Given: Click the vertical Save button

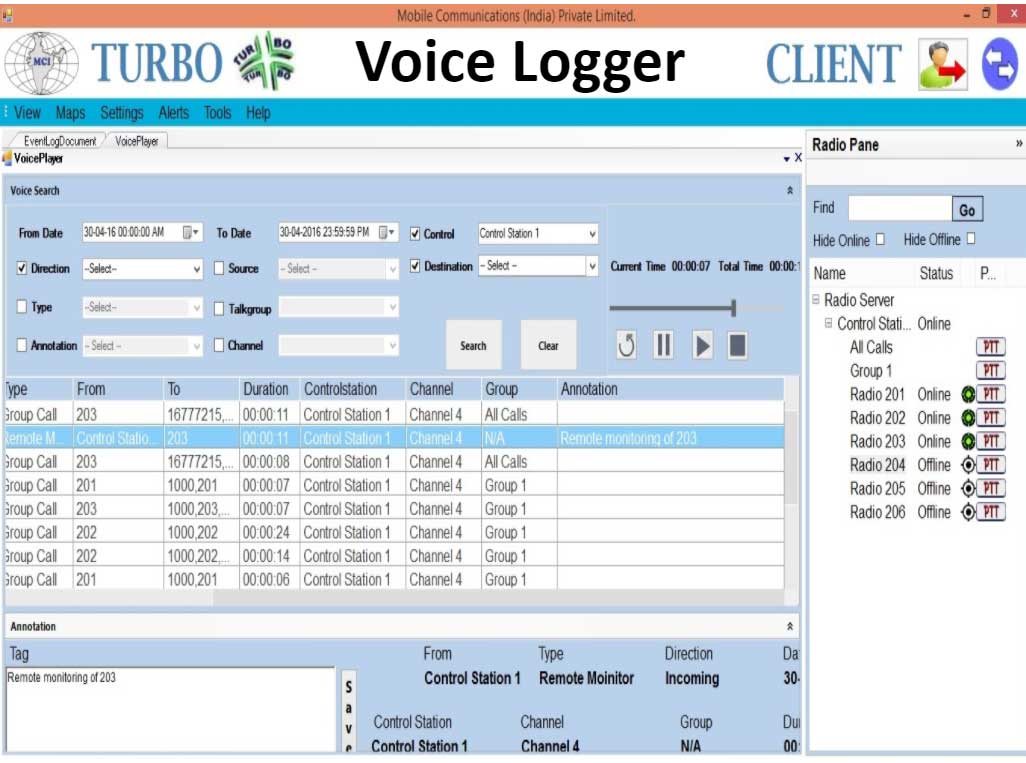Looking at the screenshot, I should click(349, 713).
